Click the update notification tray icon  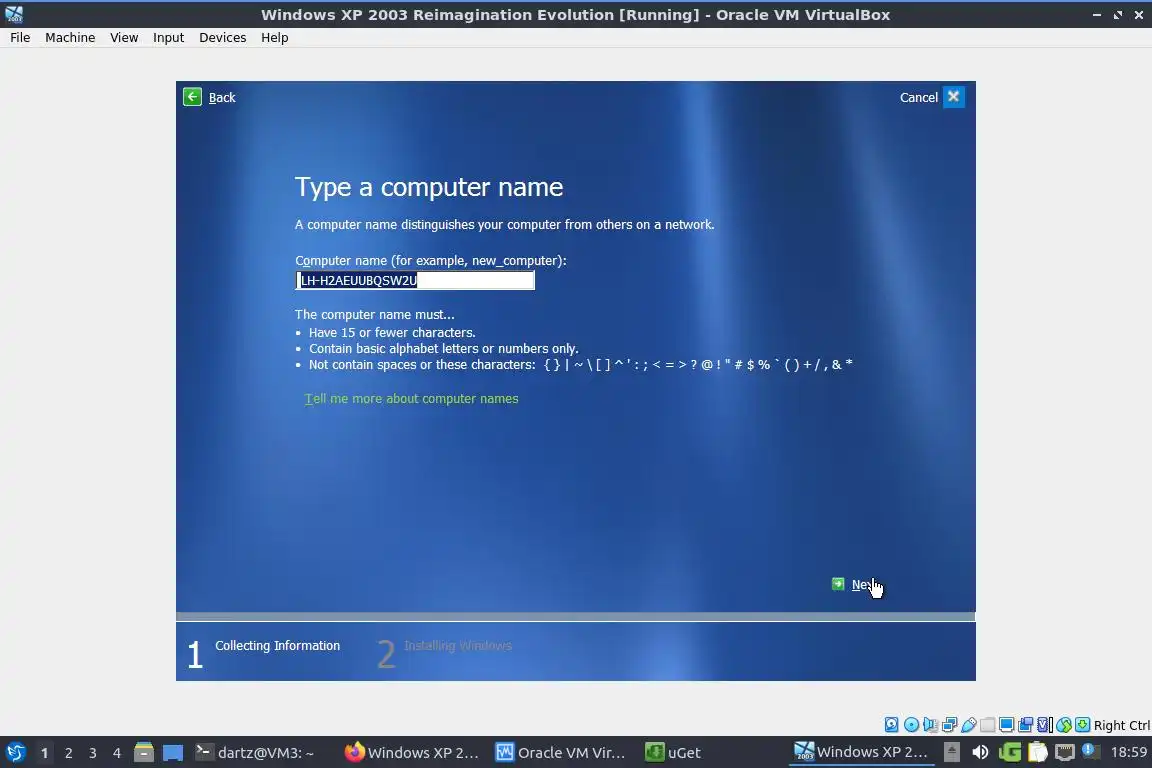point(1091,751)
